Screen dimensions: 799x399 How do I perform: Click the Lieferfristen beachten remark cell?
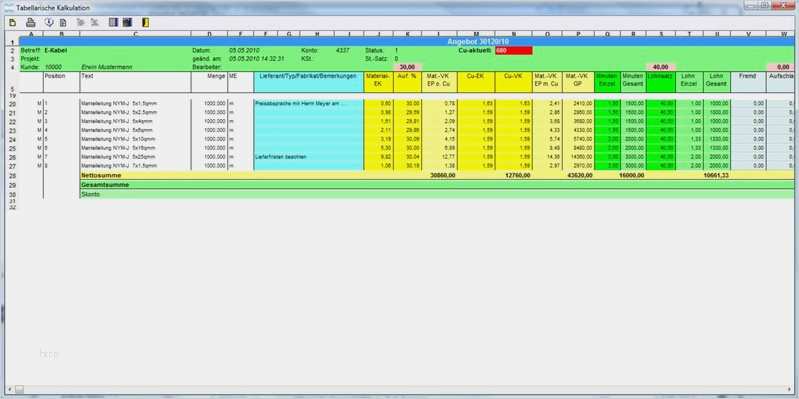click(x=309, y=157)
